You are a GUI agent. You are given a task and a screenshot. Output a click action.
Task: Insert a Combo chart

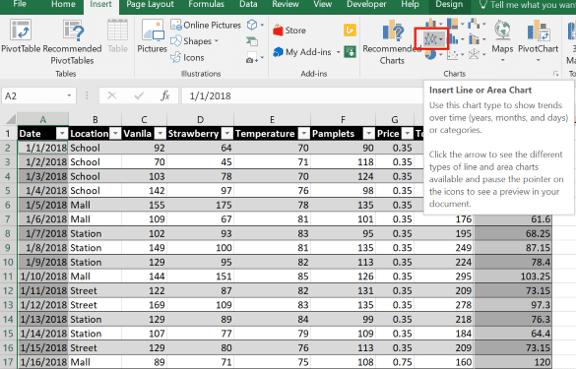click(477, 39)
